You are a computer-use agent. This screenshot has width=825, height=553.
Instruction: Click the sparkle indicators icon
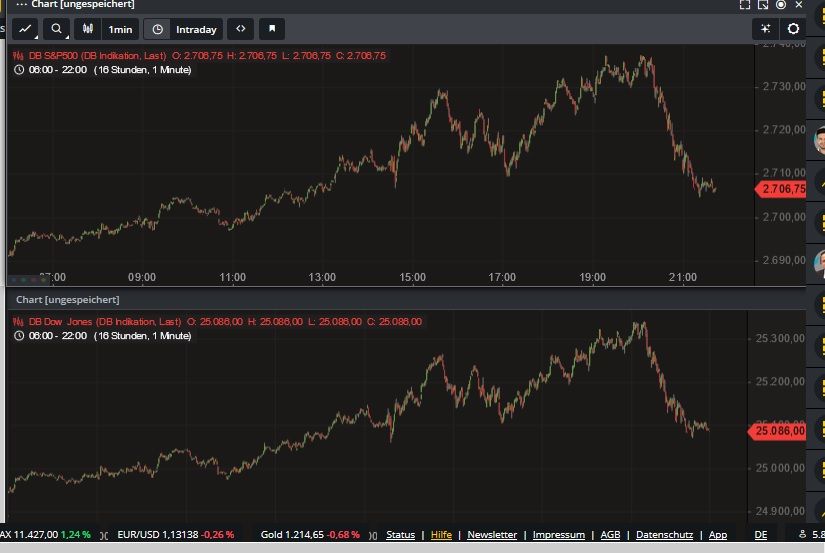point(765,29)
